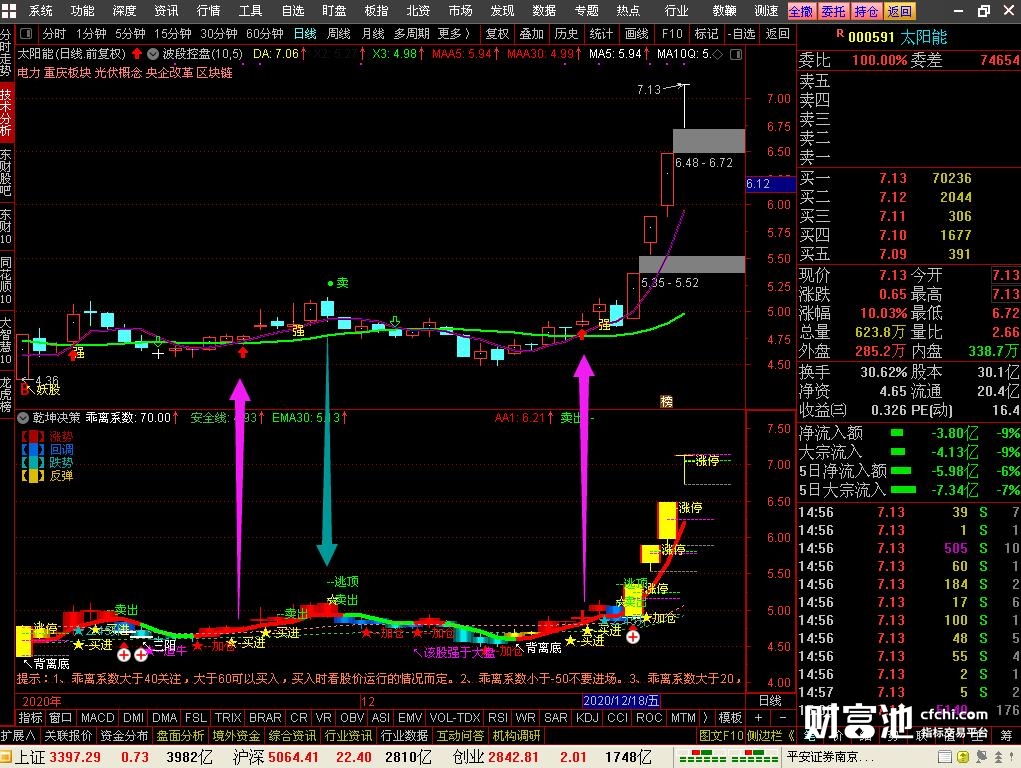
Task: Click the market breadth bar indicator
Action: coord(728,757)
